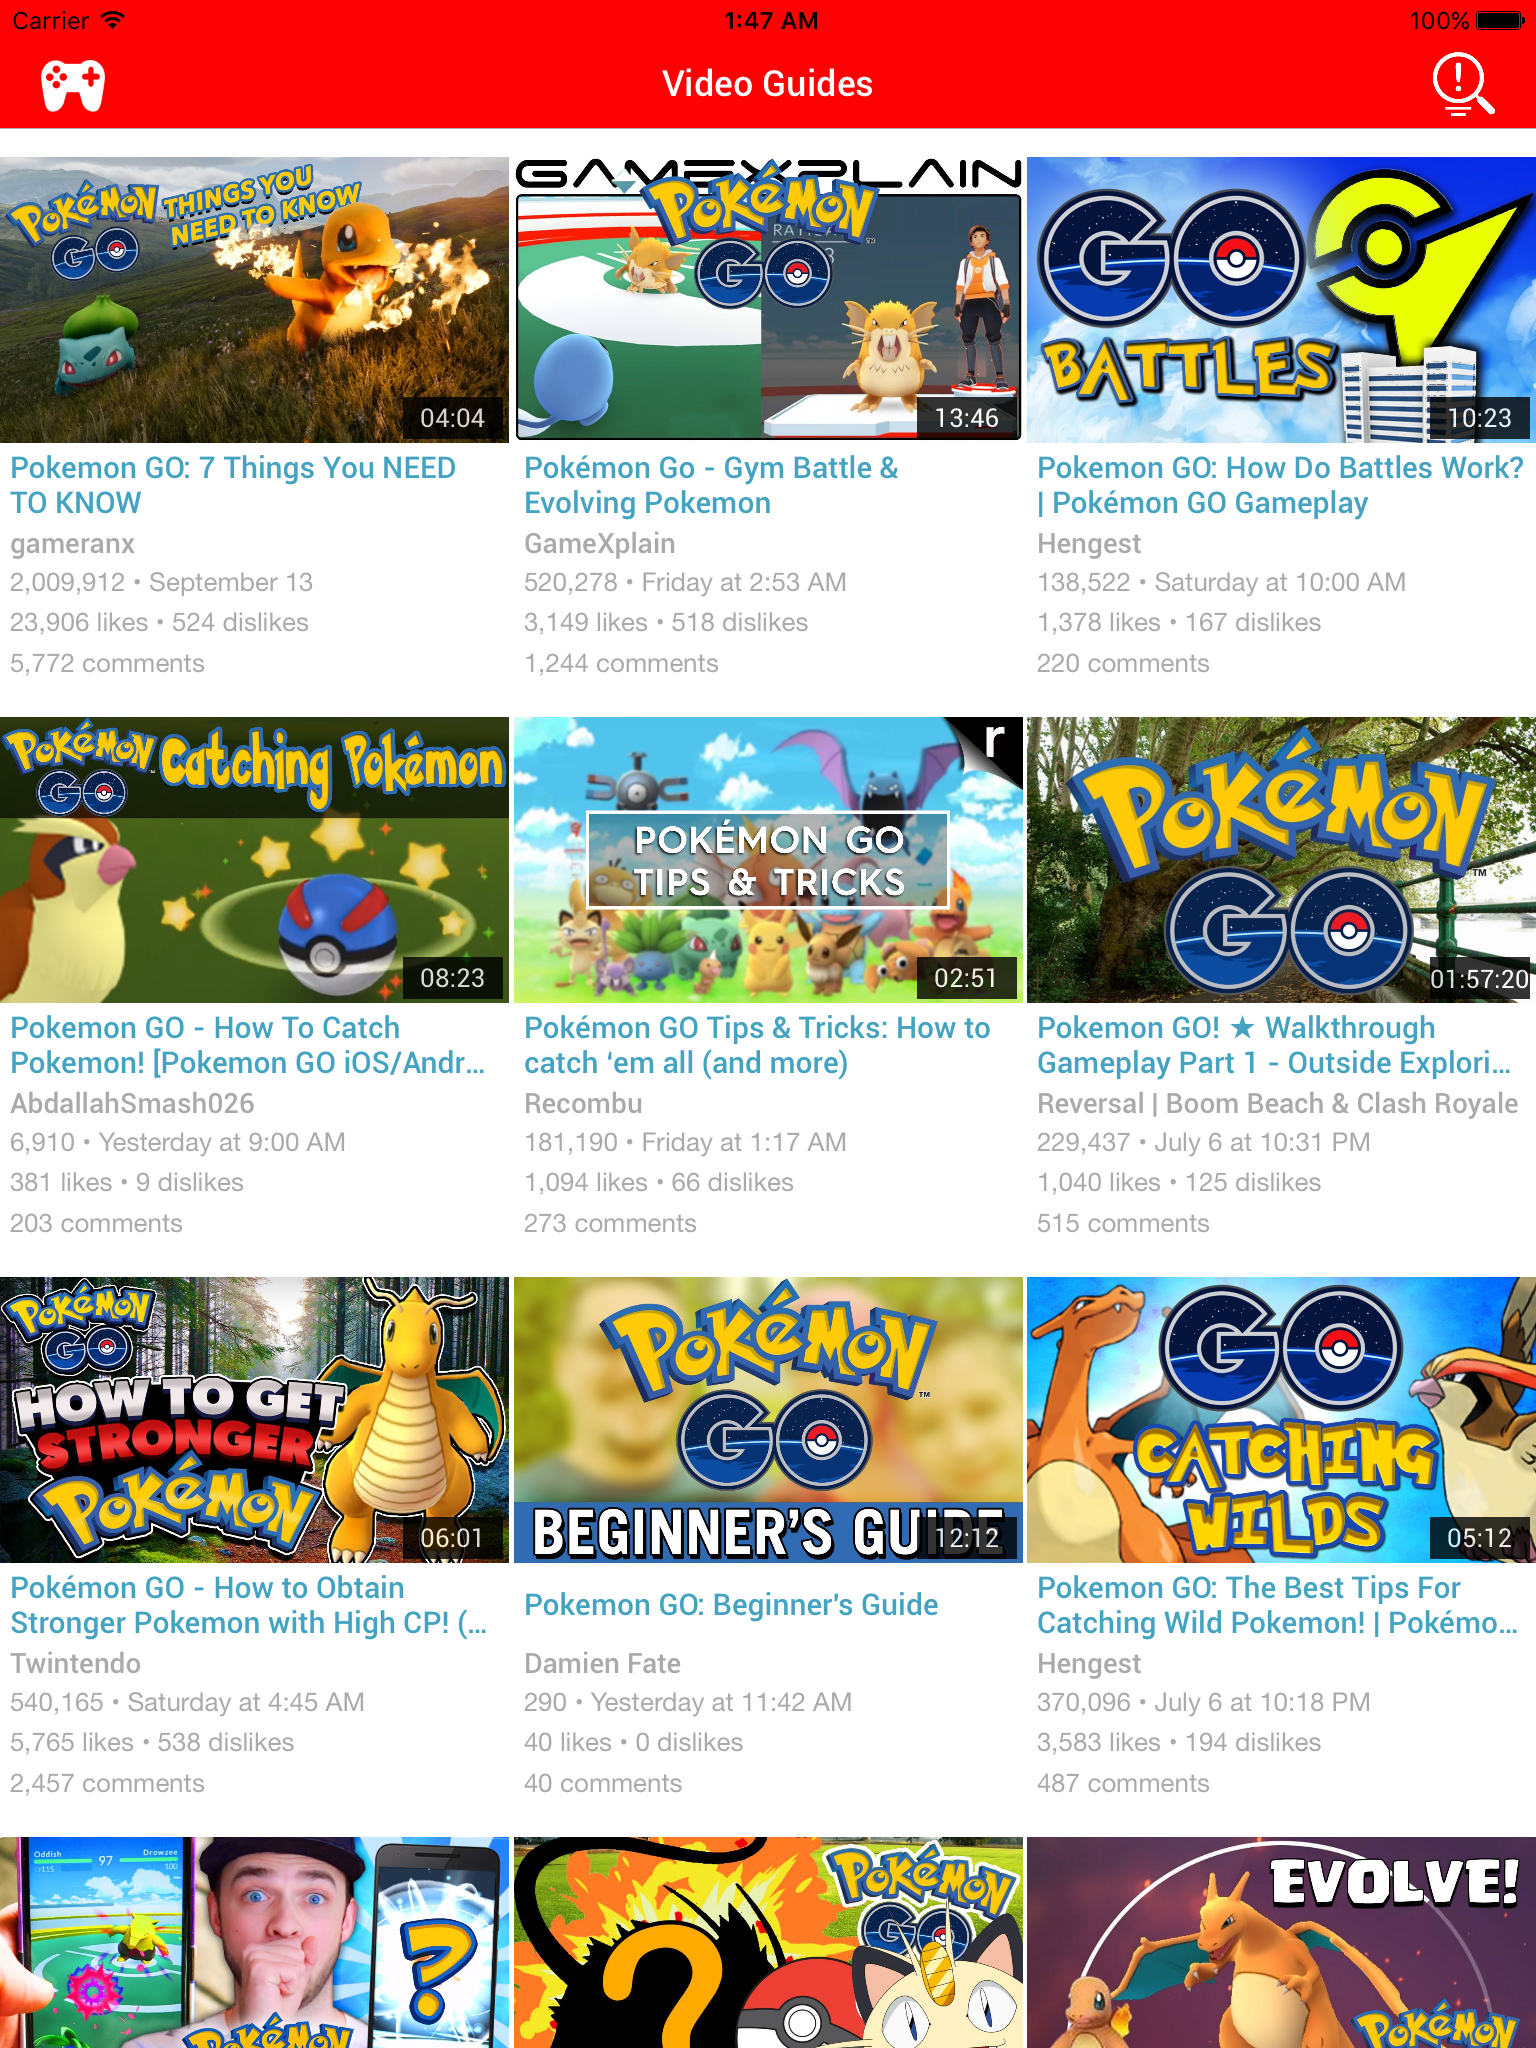Tap channel name 'GameXplain'
The height and width of the screenshot is (2048, 1536).
[x=599, y=544]
